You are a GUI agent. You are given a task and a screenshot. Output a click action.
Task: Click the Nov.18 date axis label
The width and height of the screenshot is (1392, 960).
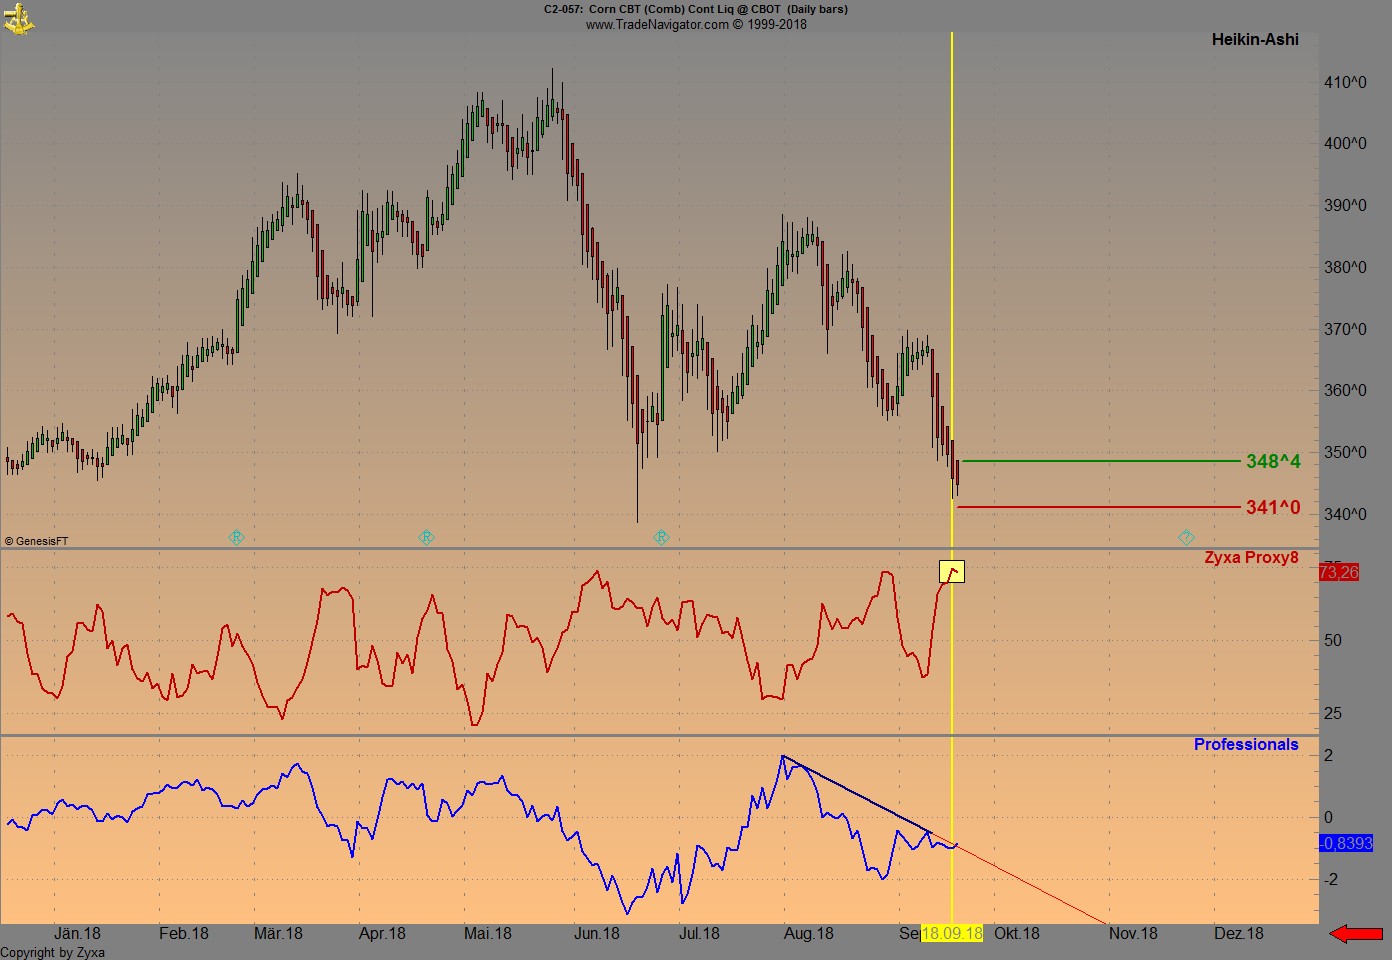click(1133, 933)
